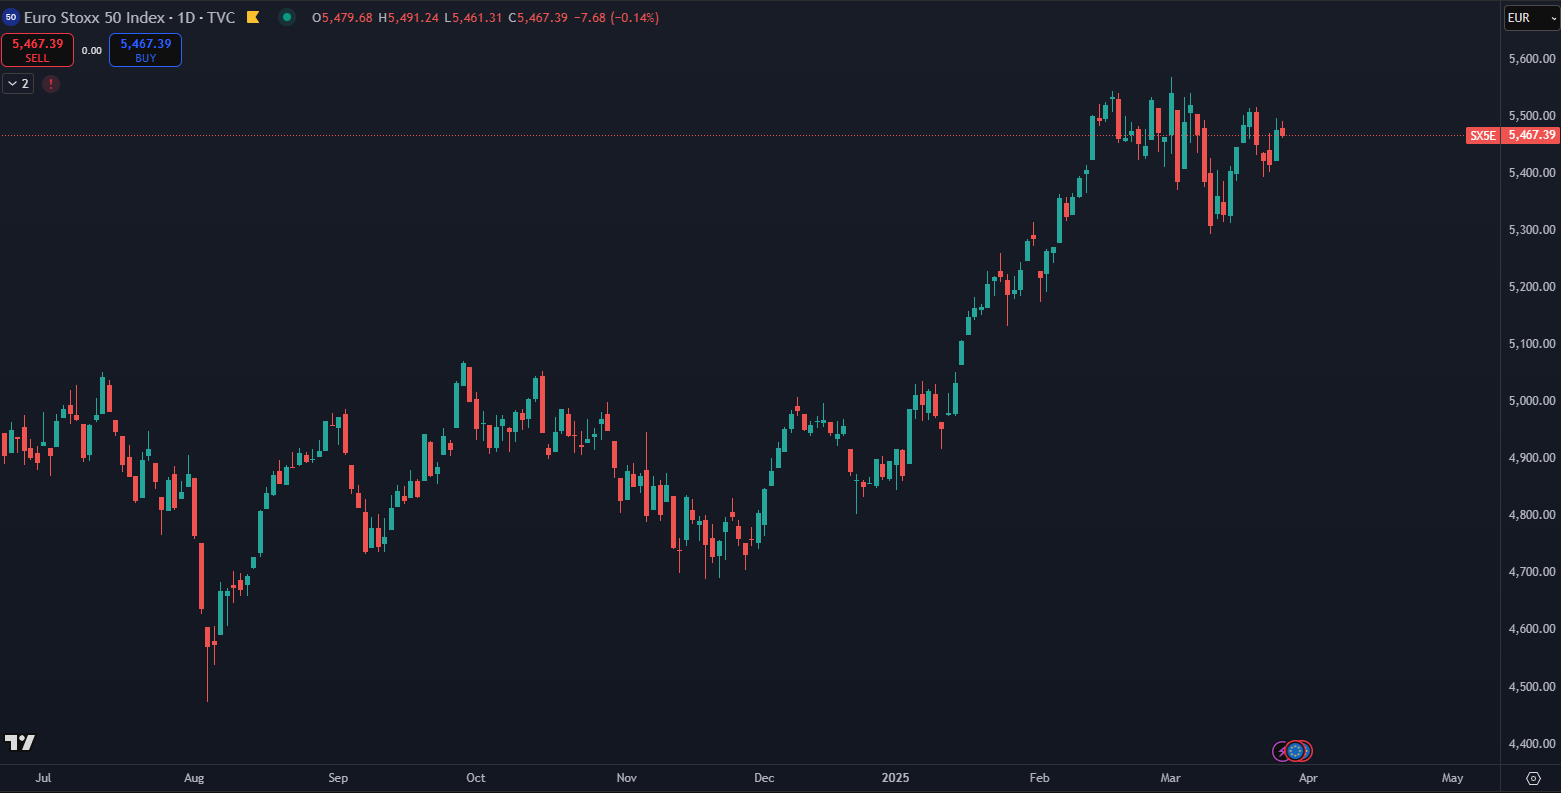This screenshot has width=1561, height=793.
Task: Click the 2025 label on time axis
Action: (897, 778)
